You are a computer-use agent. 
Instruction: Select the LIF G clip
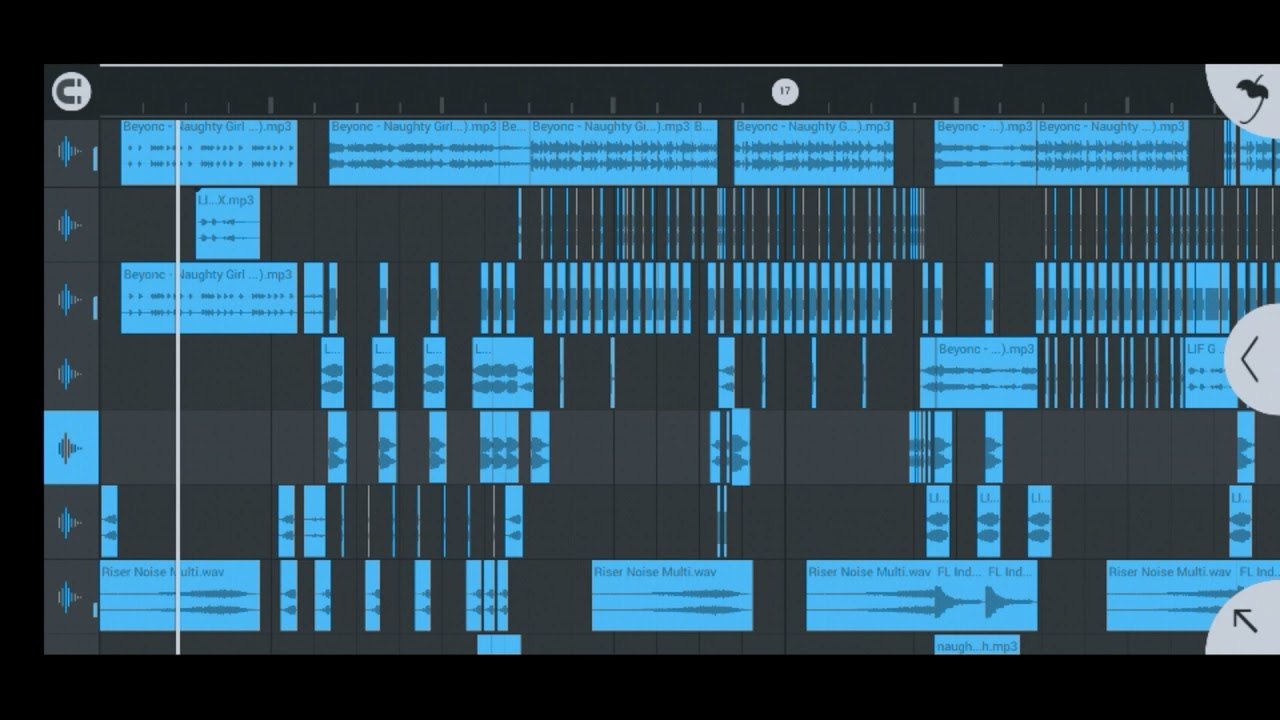point(1210,373)
